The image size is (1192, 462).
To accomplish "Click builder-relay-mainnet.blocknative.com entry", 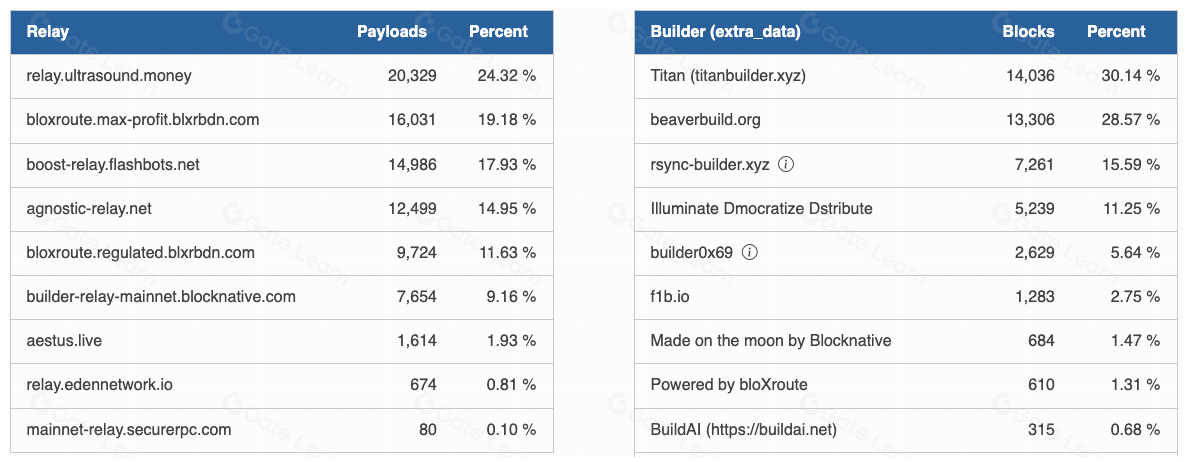I will coord(161,296).
